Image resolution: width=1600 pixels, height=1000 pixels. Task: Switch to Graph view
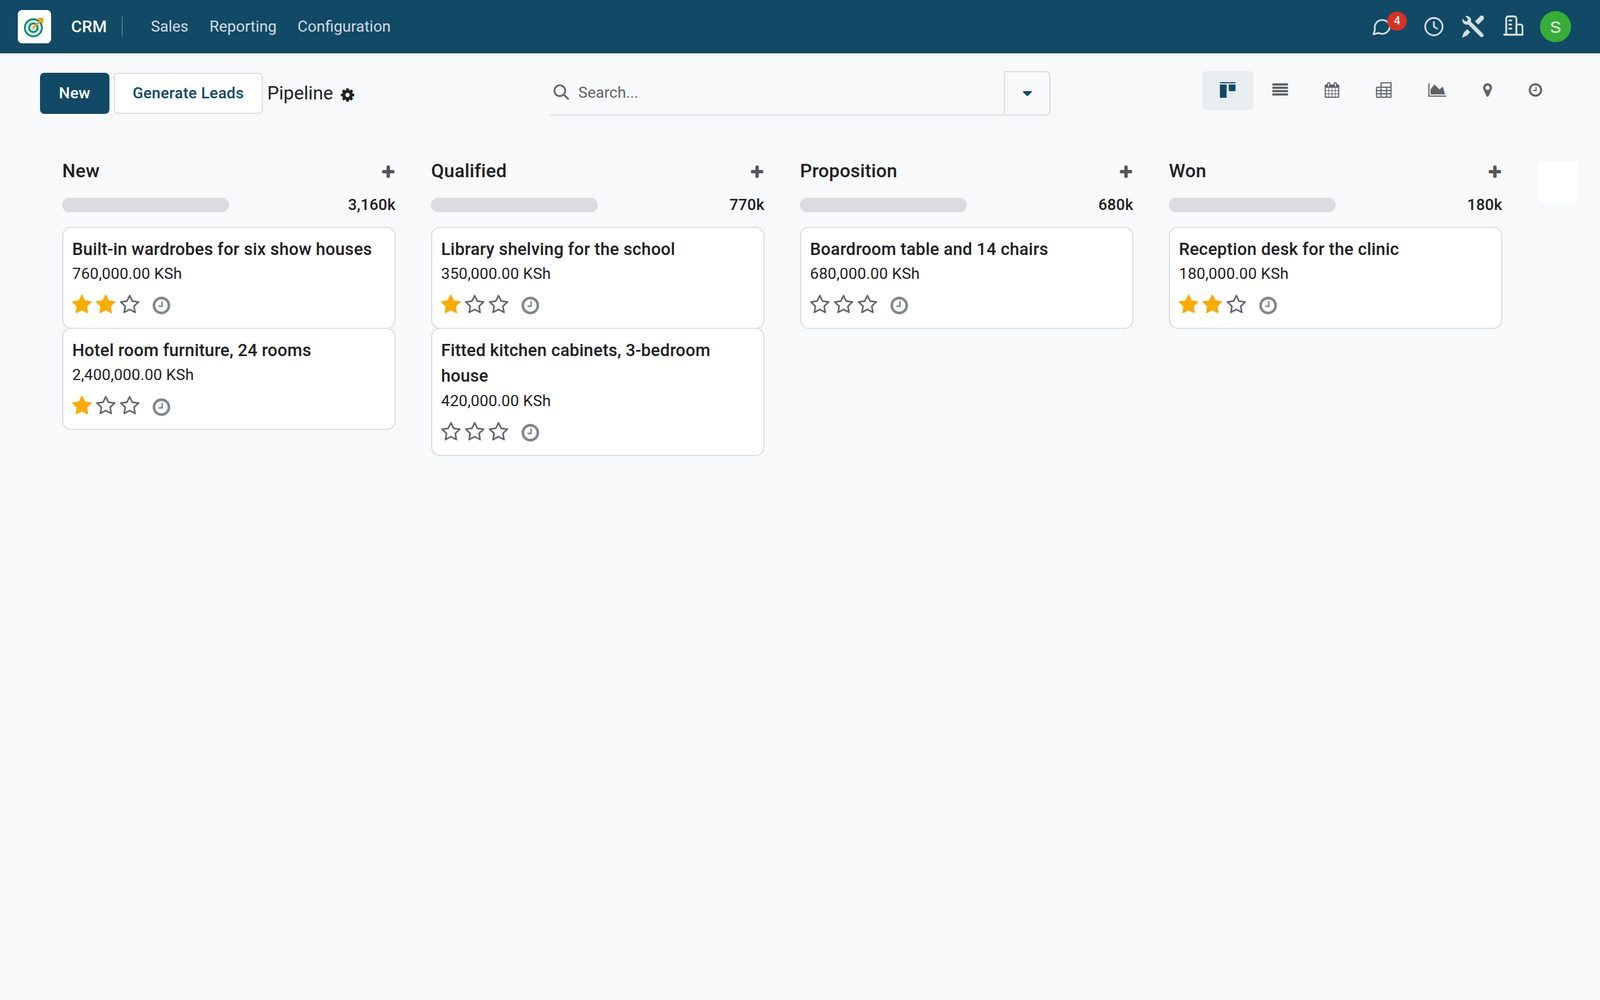tap(1436, 91)
